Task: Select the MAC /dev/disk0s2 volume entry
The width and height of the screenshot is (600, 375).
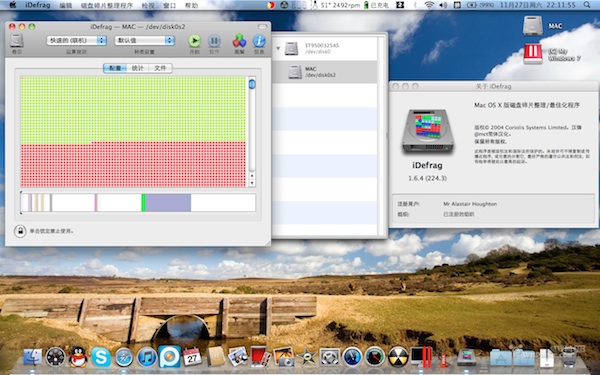Action: pos(324,72)
